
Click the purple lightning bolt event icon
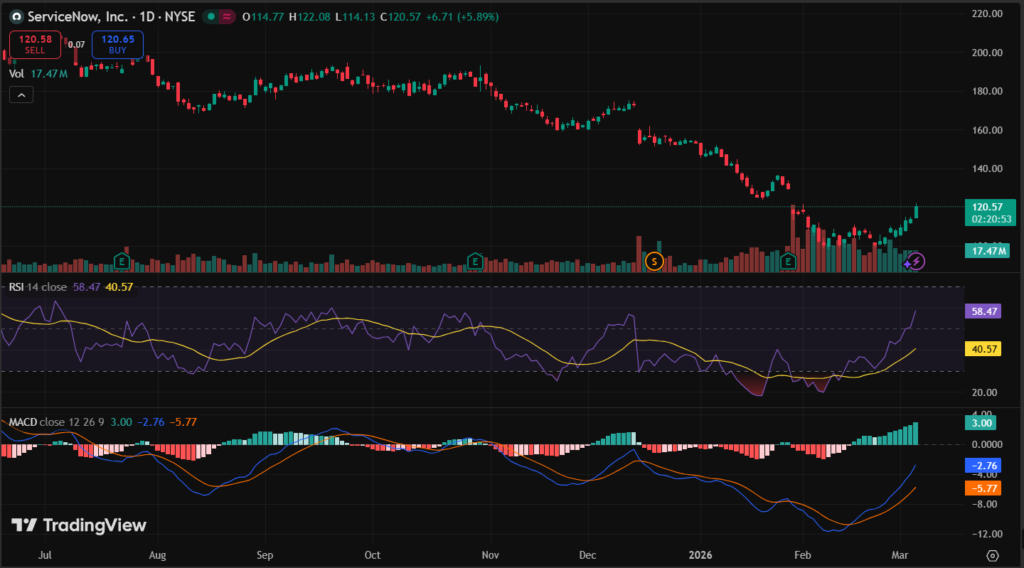(x=916, y=261)
